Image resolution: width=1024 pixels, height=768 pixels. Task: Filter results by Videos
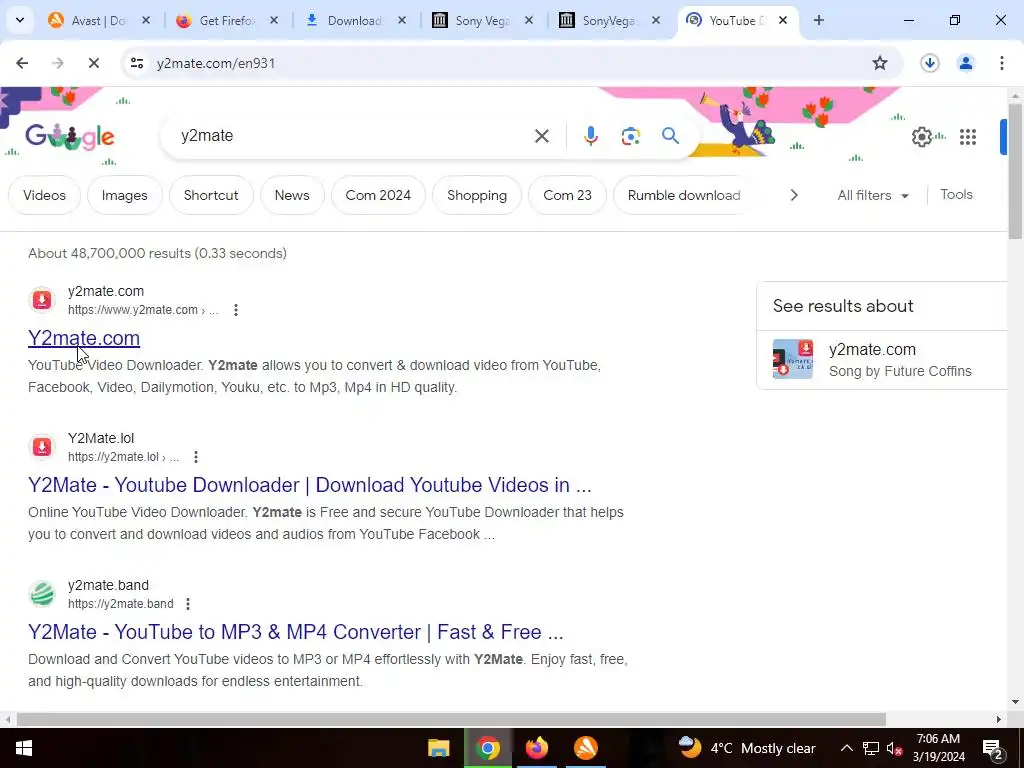44,195
